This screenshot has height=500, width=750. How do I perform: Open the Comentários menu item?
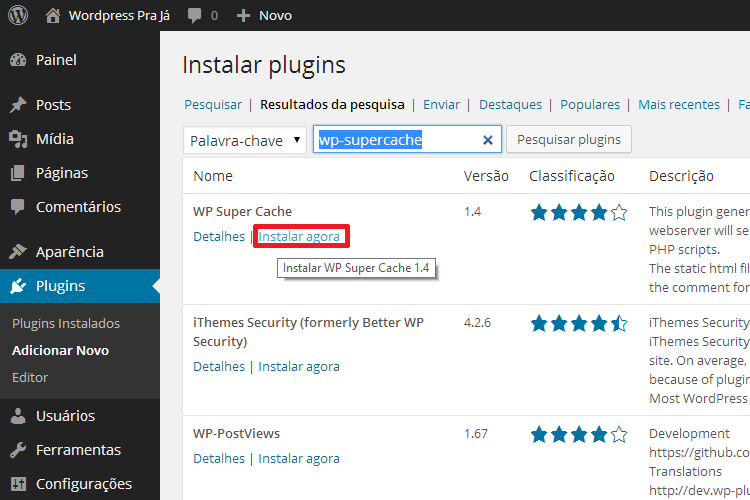(x=80, y=207)
